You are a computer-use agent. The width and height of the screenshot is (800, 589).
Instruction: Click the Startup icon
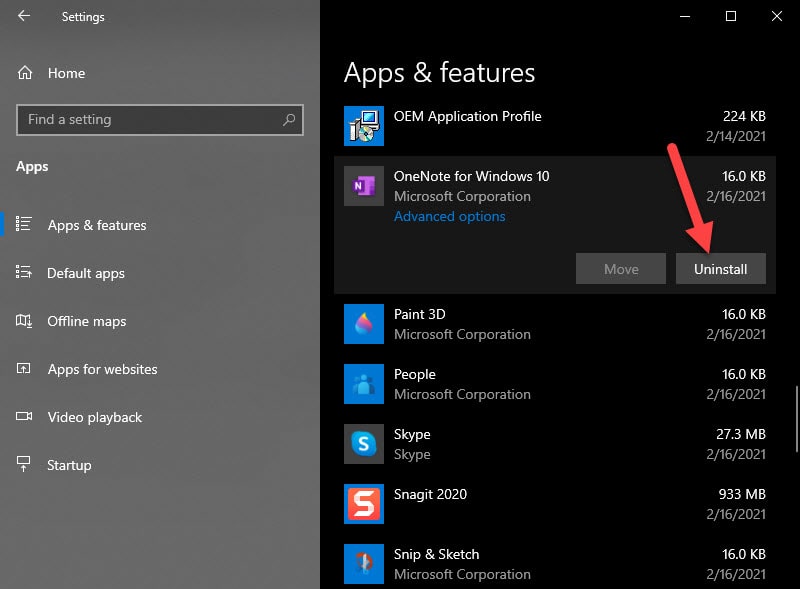(x=23, y=464)
